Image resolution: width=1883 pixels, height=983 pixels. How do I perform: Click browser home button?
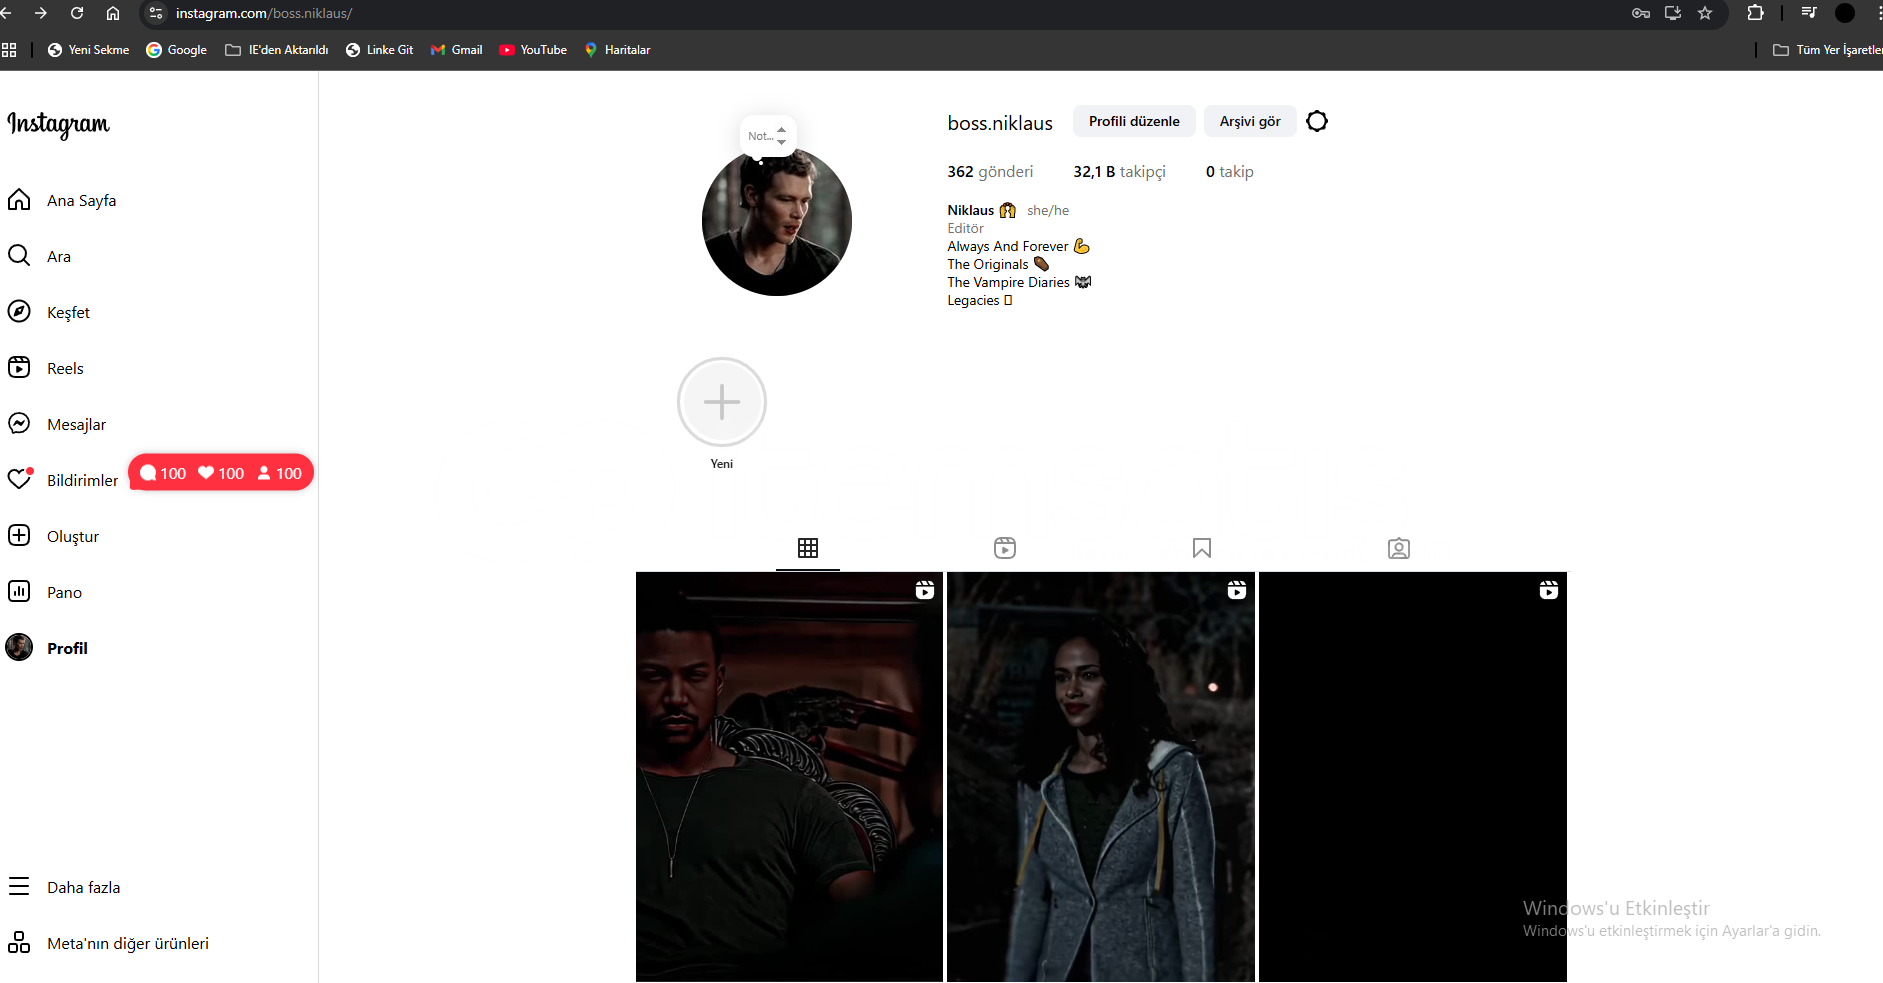[x=113, y=13]
